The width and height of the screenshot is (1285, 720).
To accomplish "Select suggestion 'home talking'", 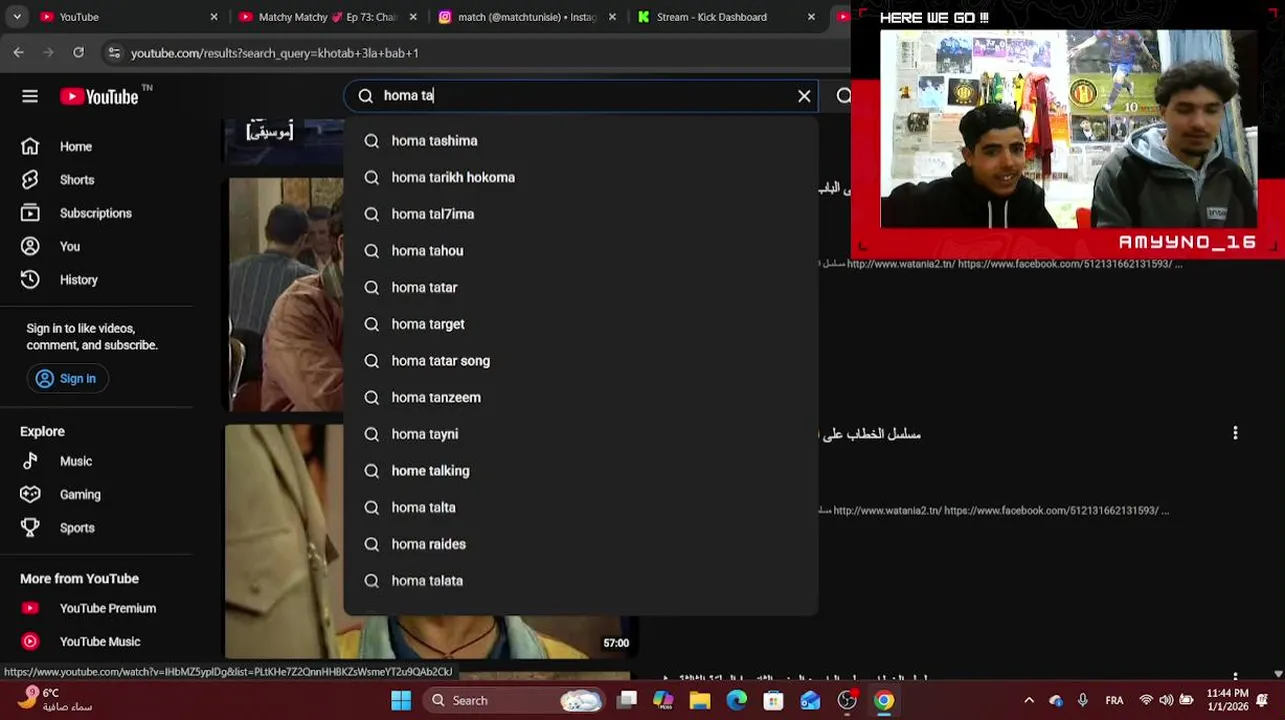I will [x=580, y=471].
